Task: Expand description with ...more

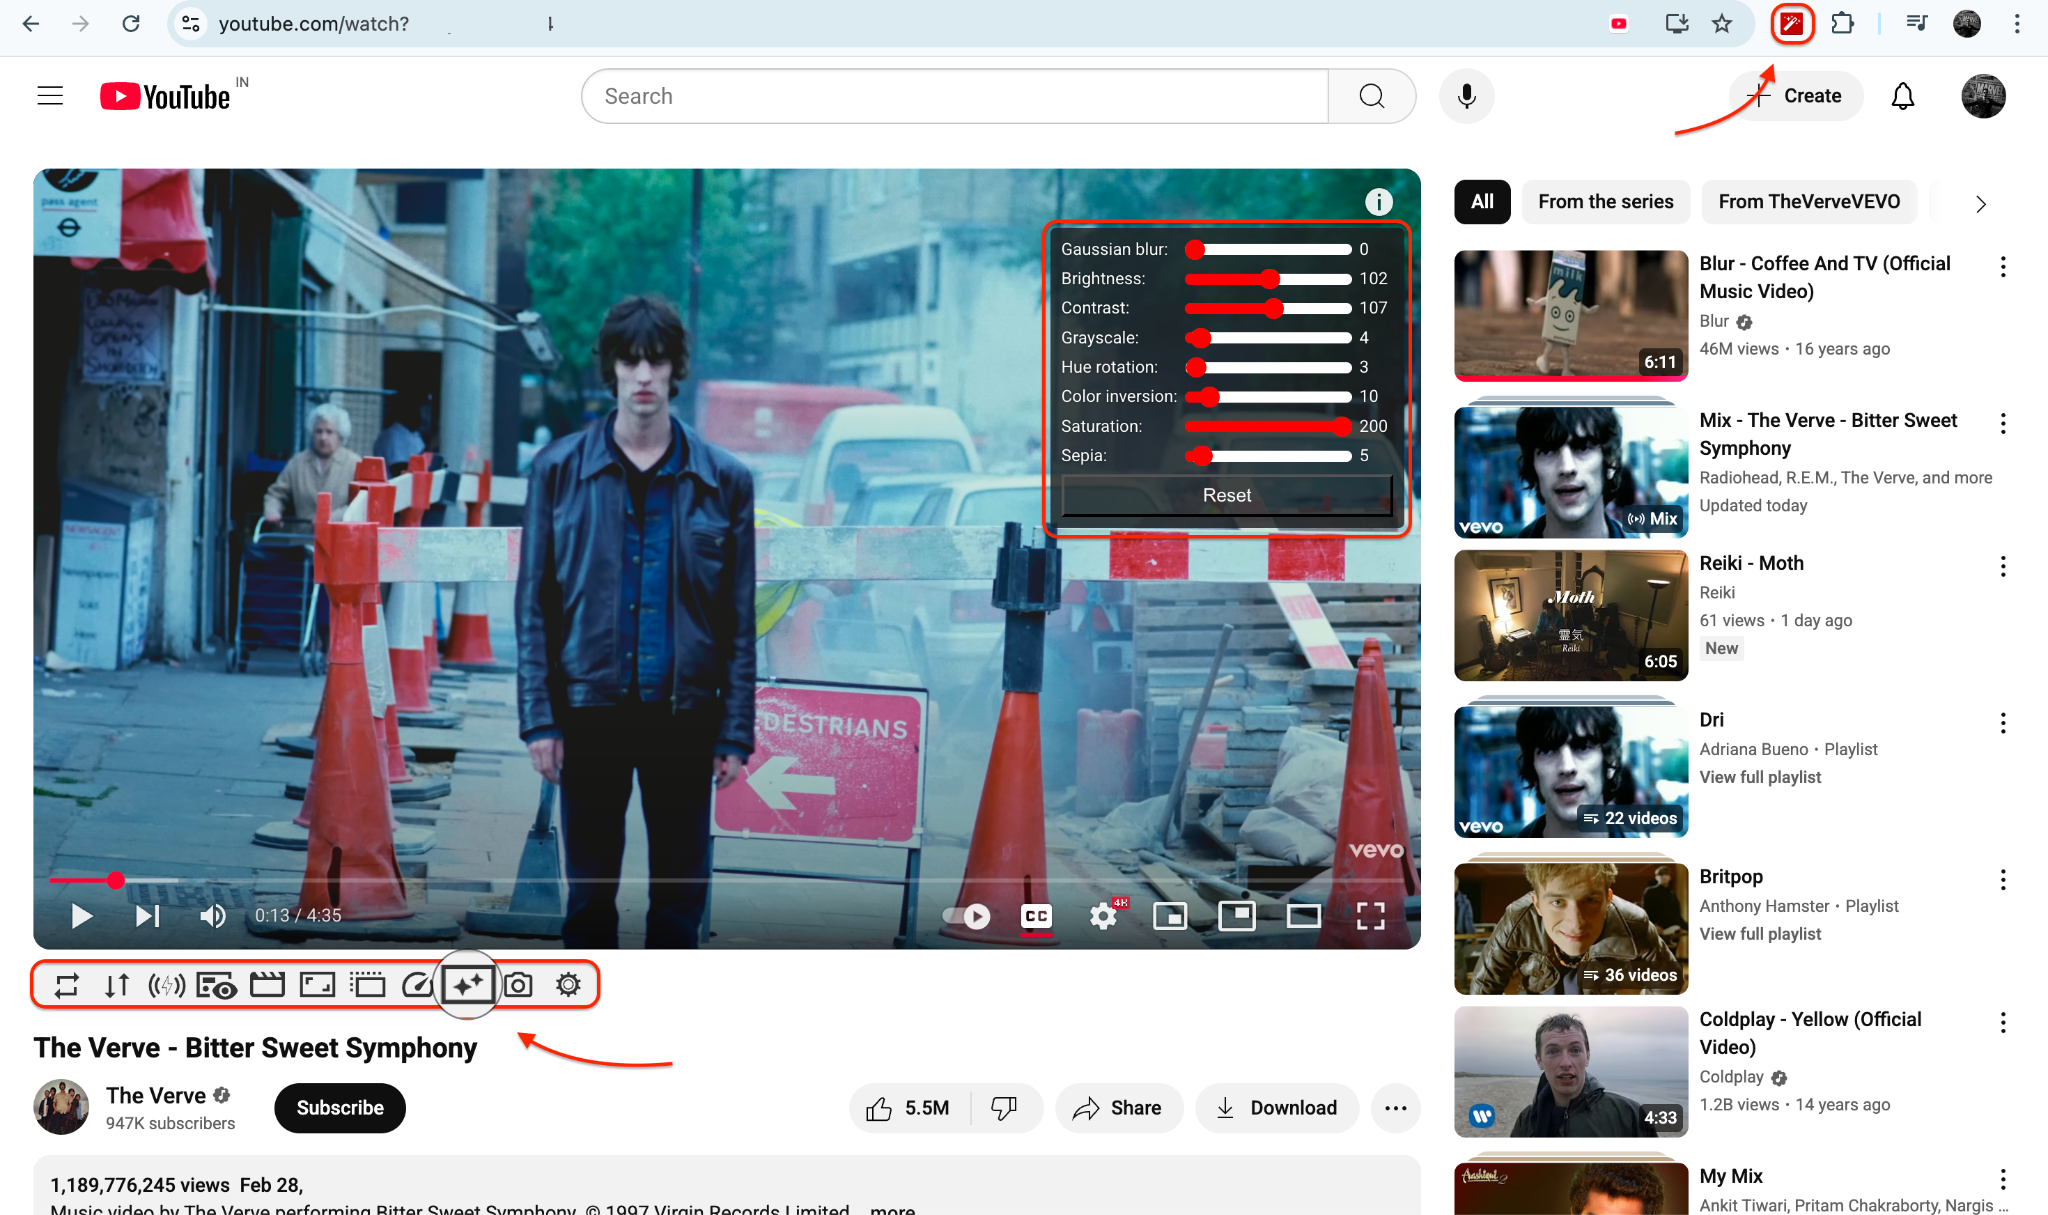Action: 892,1208
